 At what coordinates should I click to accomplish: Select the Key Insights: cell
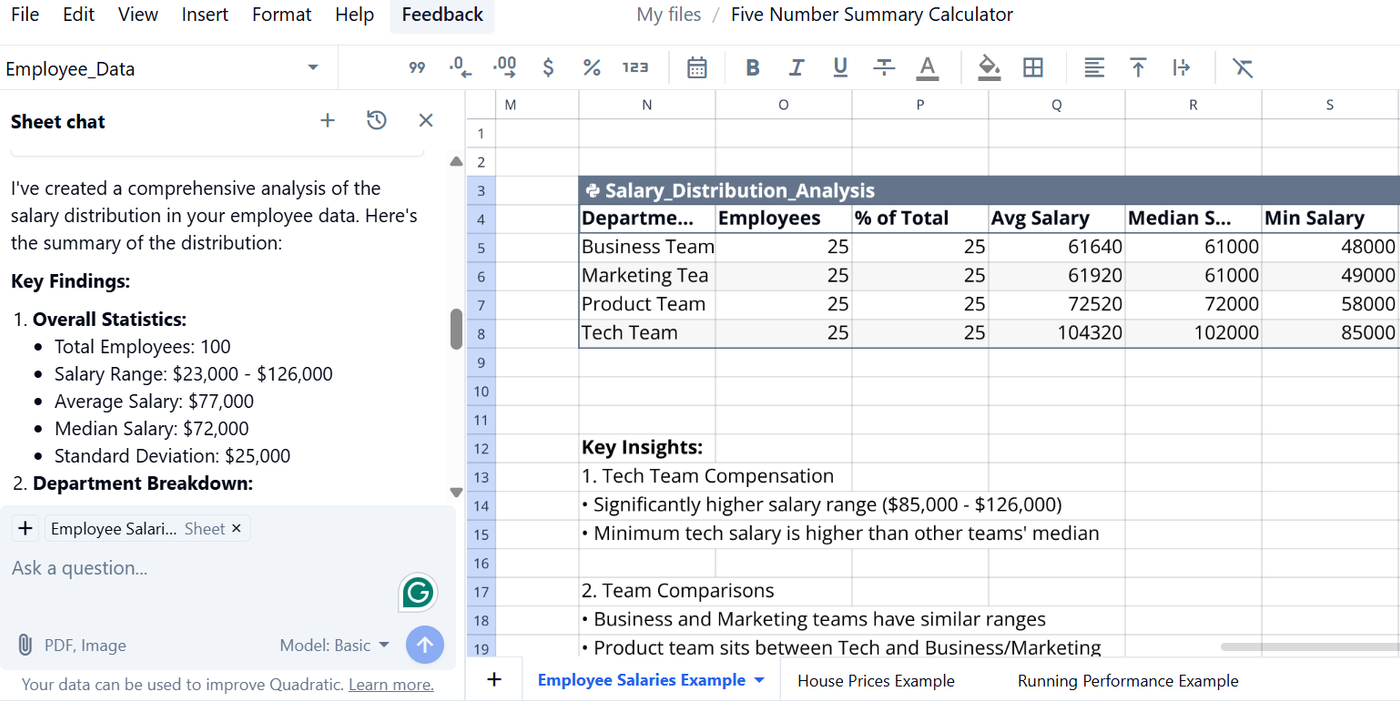[647, 448]
